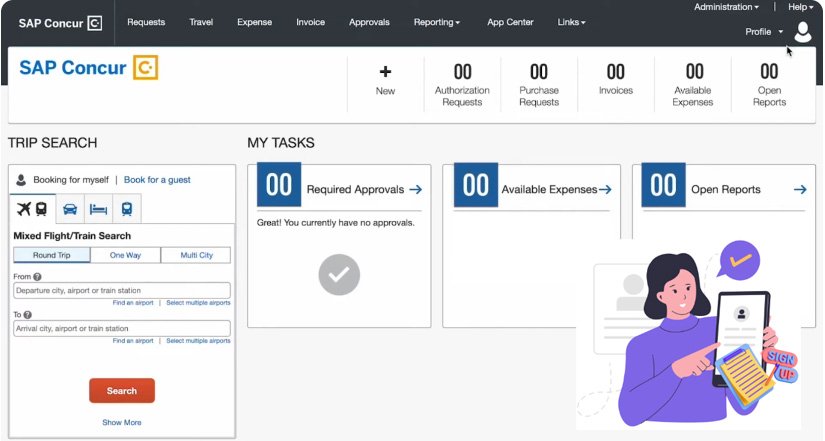The height and width of the screenshot is (441, 825).
Task: Click the red Search button
Action: coord(122,391)
